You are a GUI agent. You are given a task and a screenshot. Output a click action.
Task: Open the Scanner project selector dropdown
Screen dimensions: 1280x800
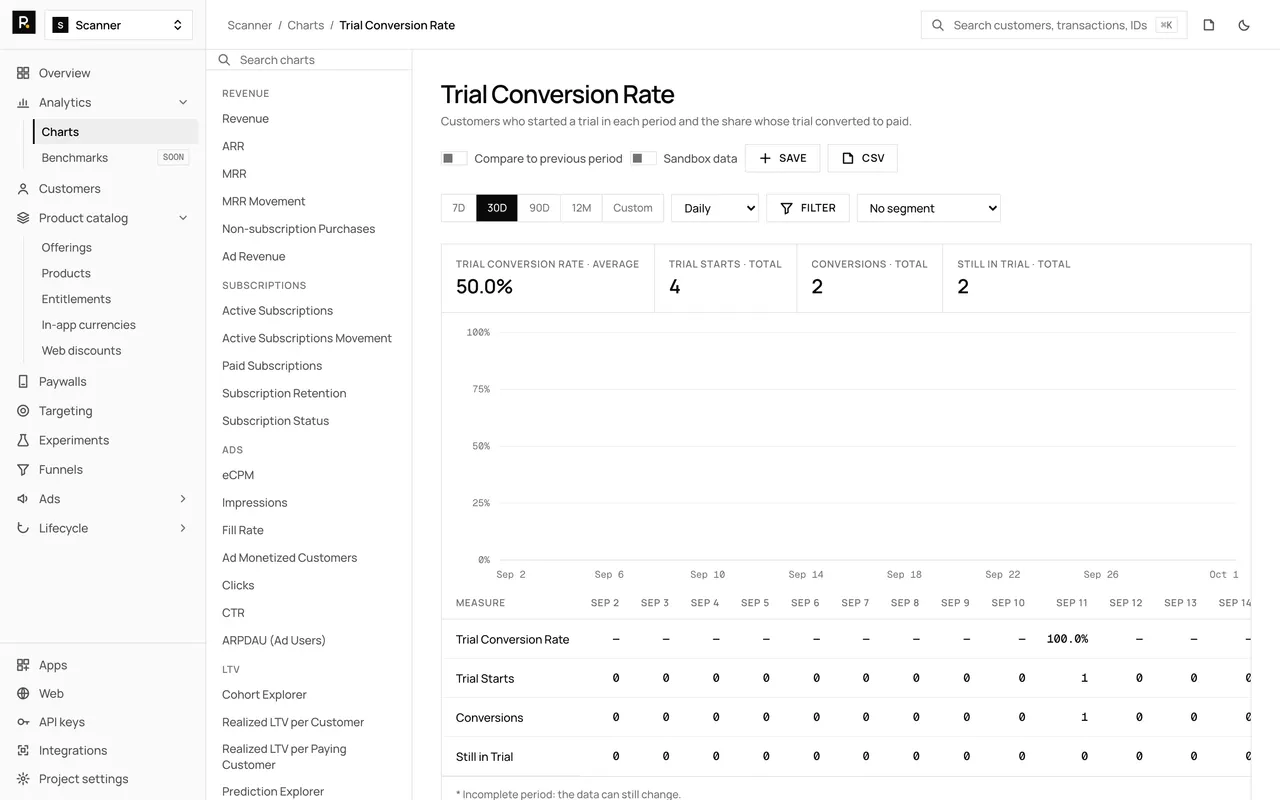(x=119, y=25)
